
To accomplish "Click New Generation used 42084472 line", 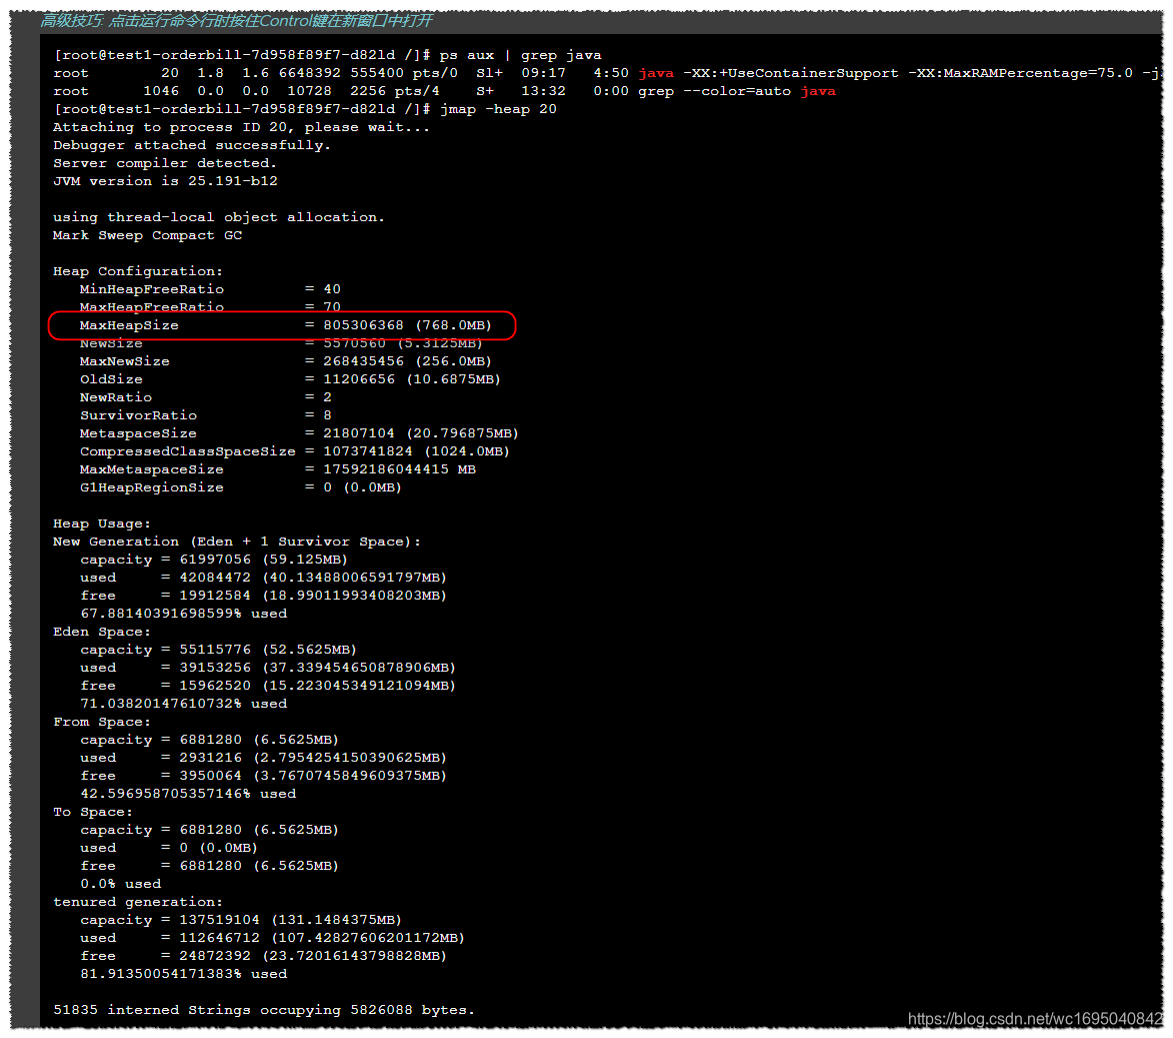I will coord(263,577).
